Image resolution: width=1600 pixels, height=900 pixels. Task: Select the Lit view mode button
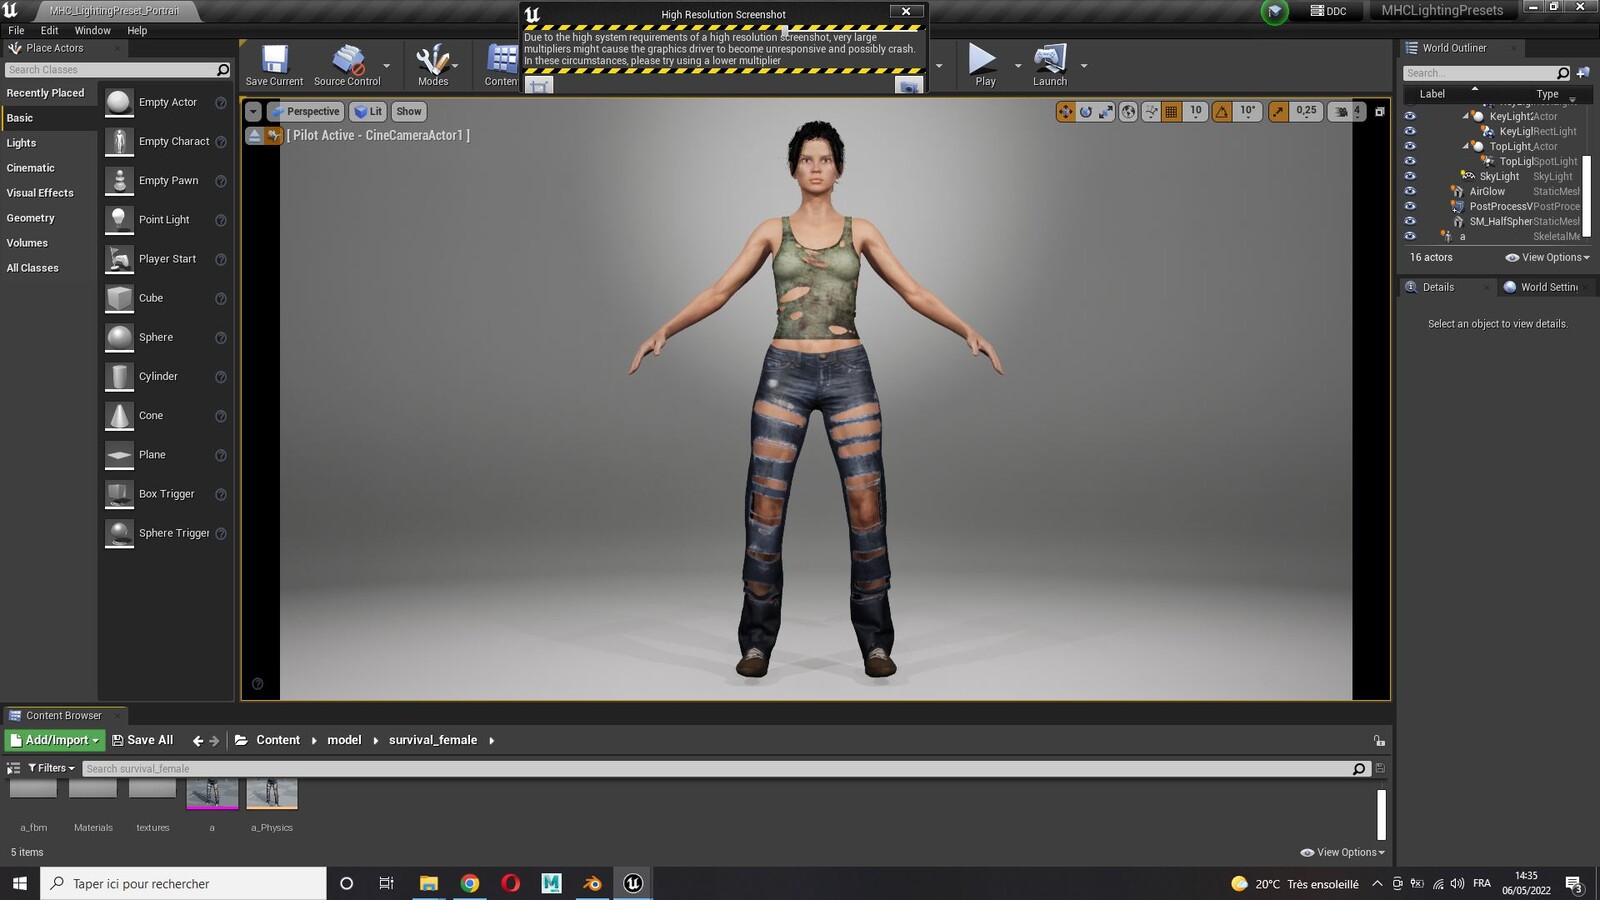coord(368,111)
